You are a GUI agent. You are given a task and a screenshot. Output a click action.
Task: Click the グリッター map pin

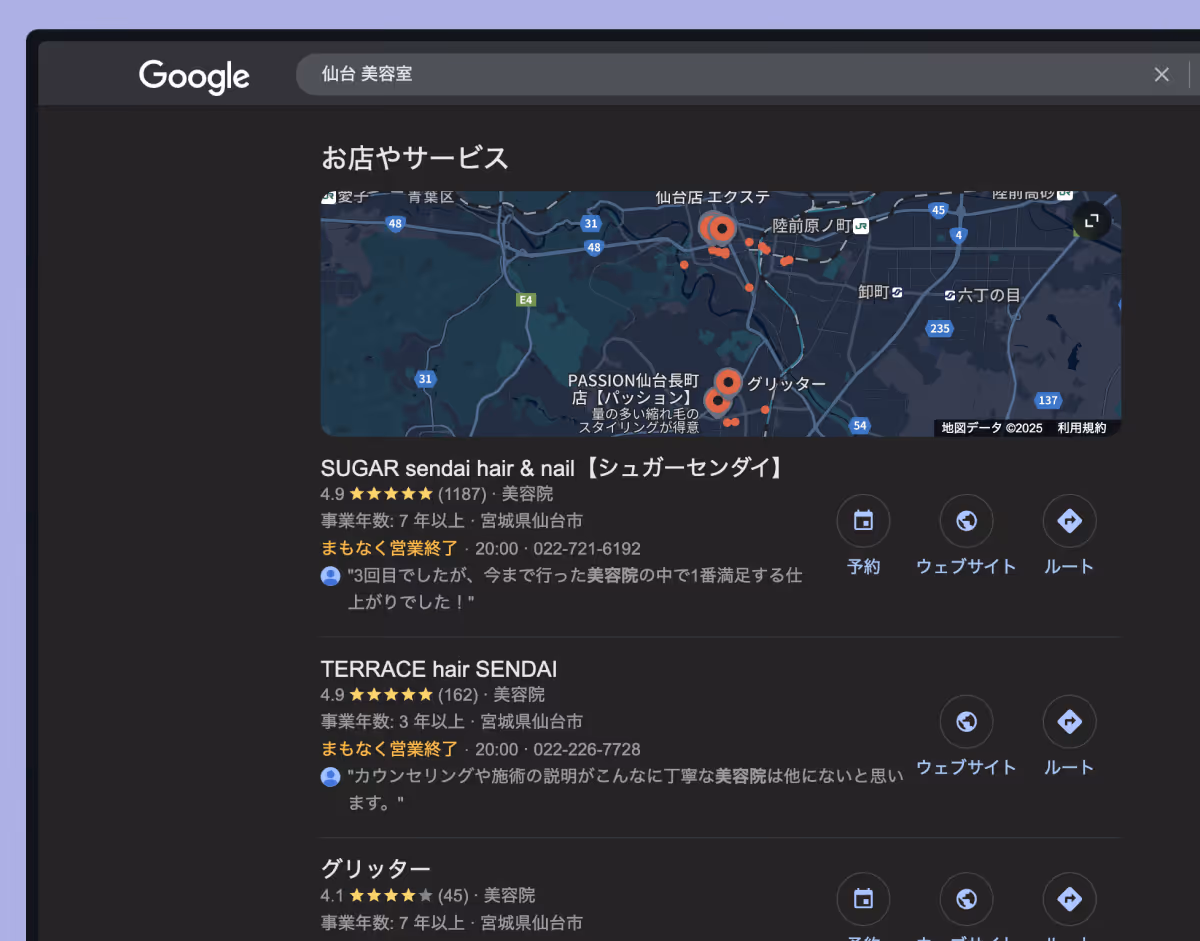tap(729, 382)
